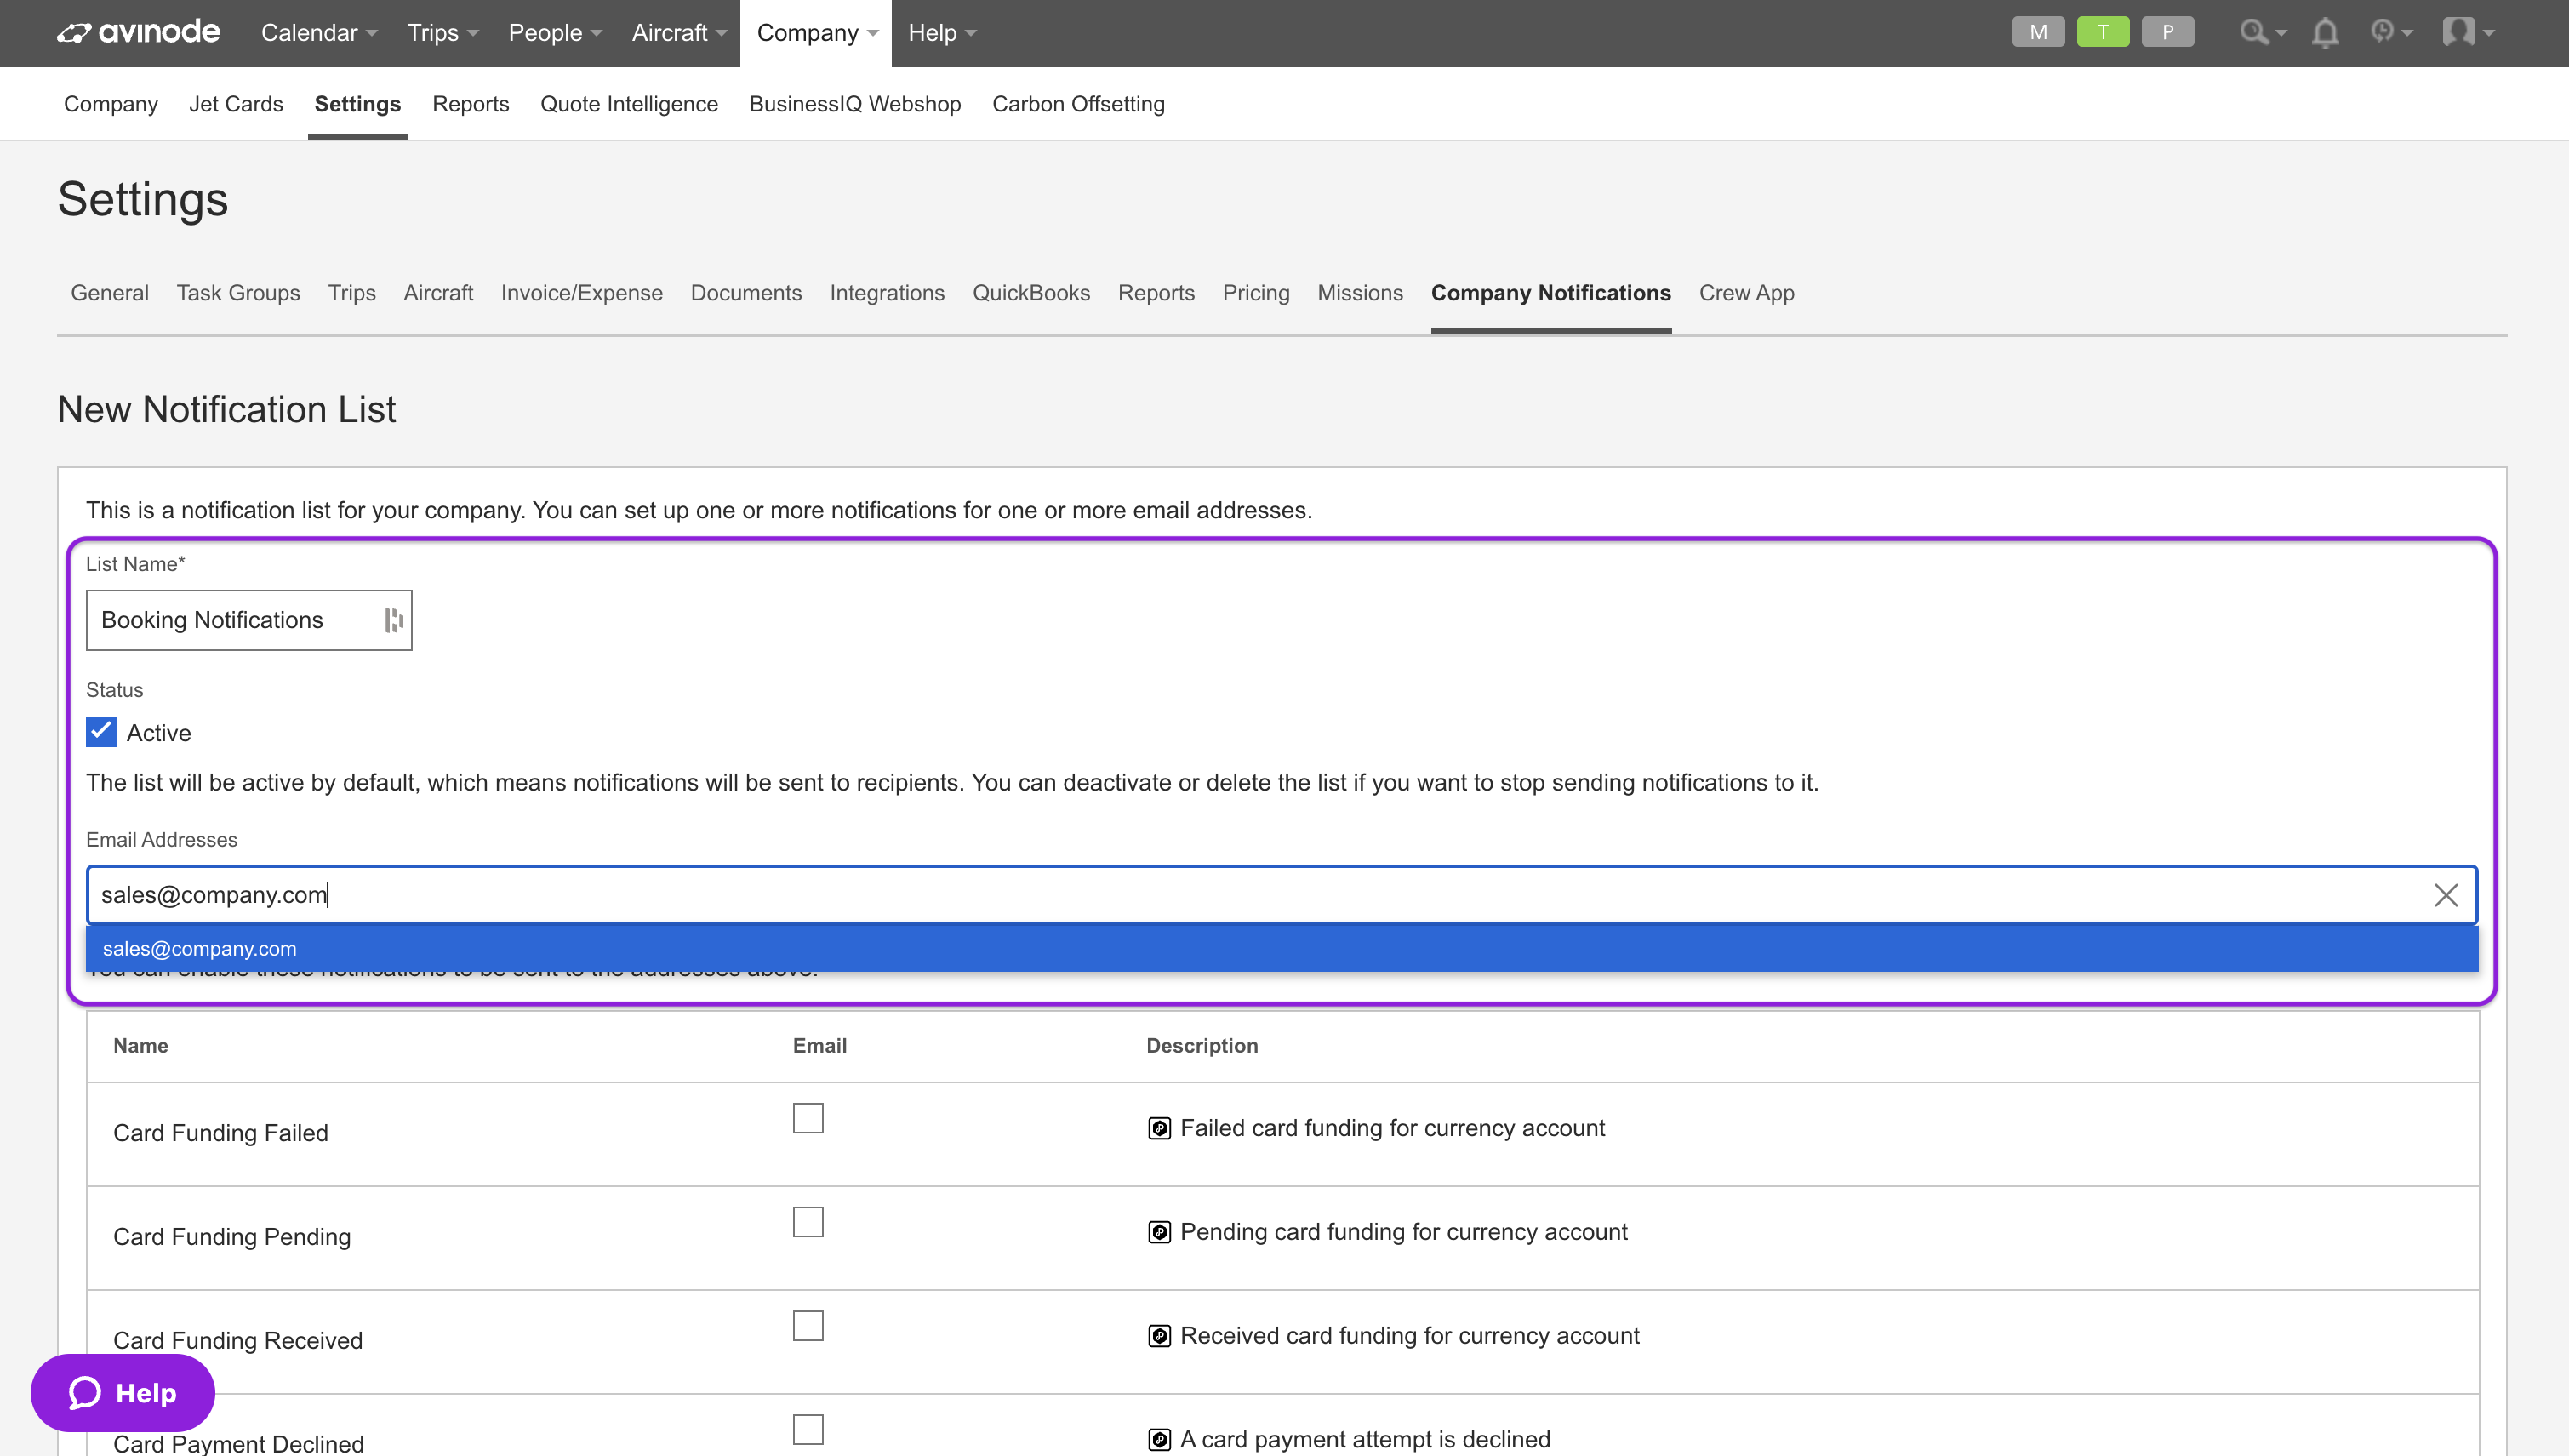Expand the Trips top menu

pos(443,32)
